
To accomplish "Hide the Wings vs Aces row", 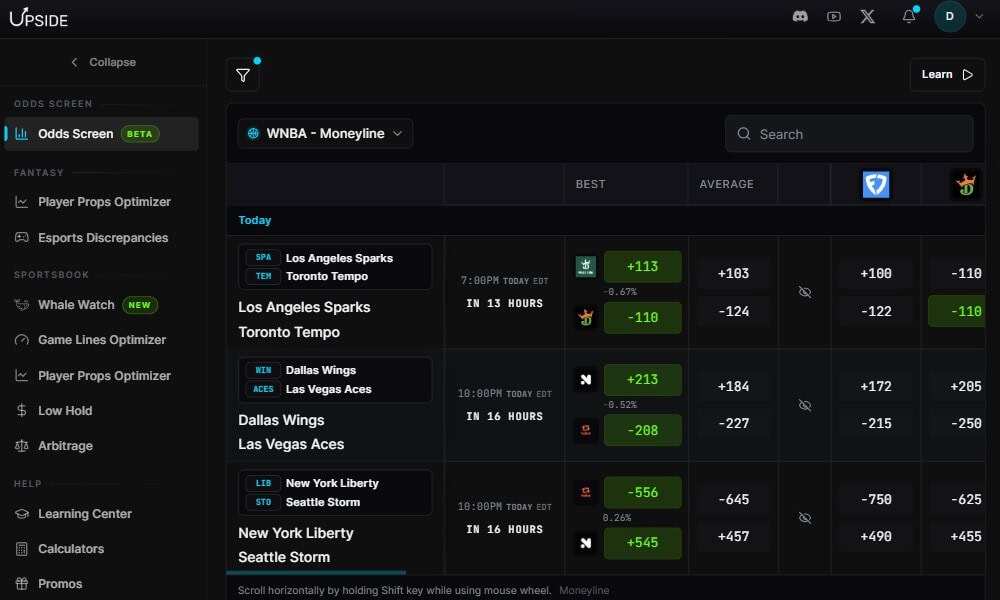I will pos(805,405).
